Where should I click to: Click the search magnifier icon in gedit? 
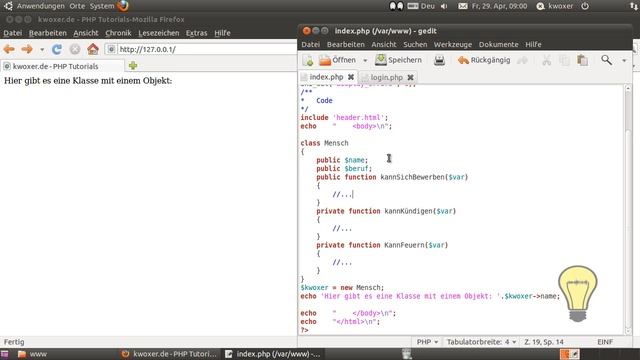click(x=607, y=60)
